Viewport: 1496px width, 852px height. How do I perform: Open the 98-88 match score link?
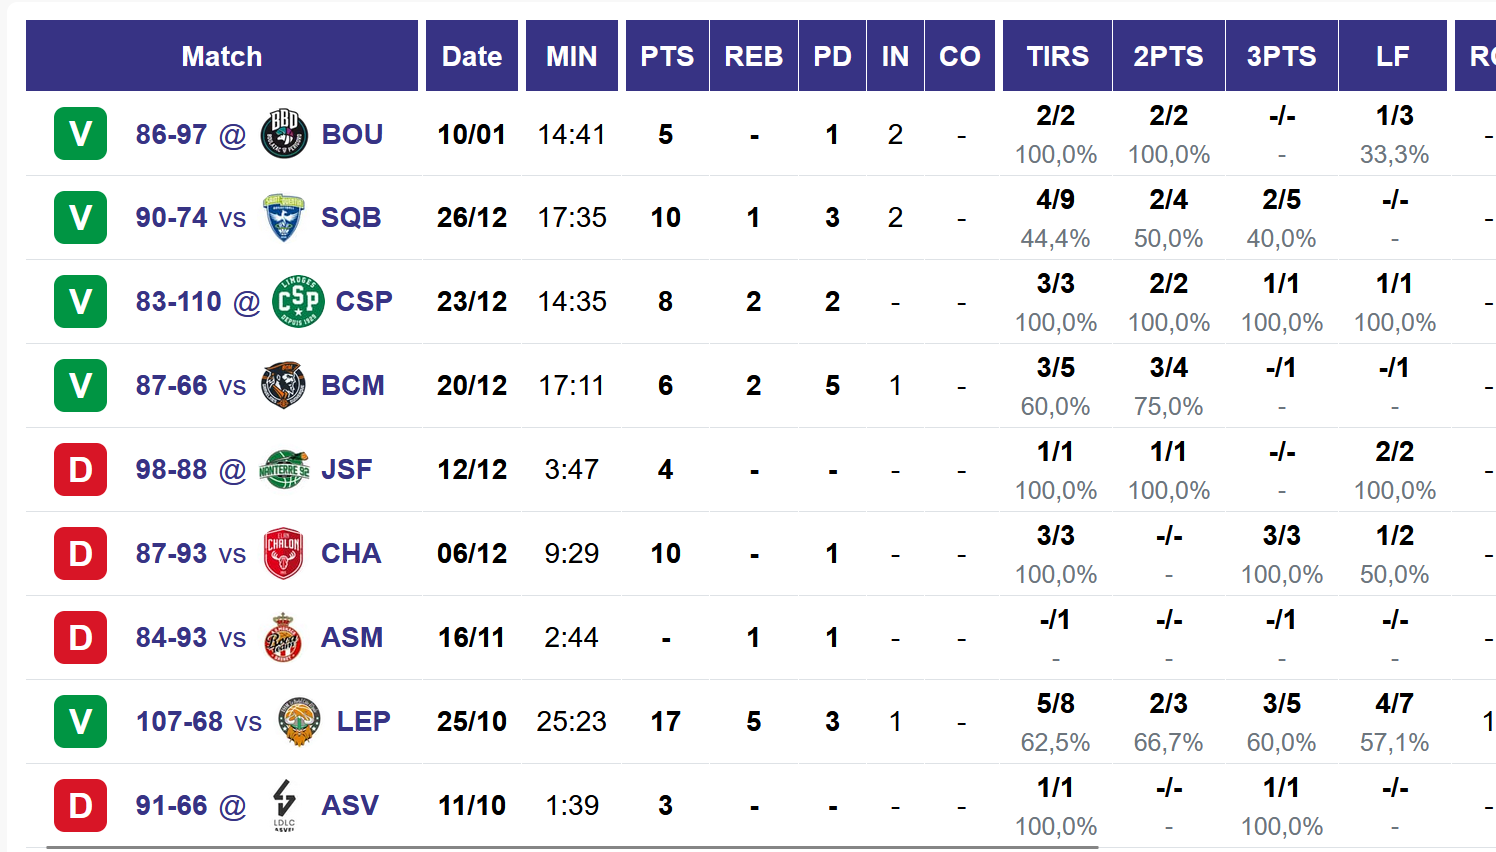(171, 469)
